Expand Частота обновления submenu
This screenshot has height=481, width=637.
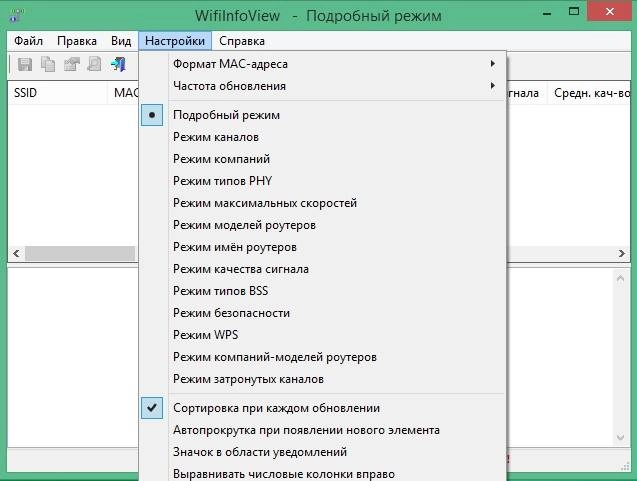point(323,86)
